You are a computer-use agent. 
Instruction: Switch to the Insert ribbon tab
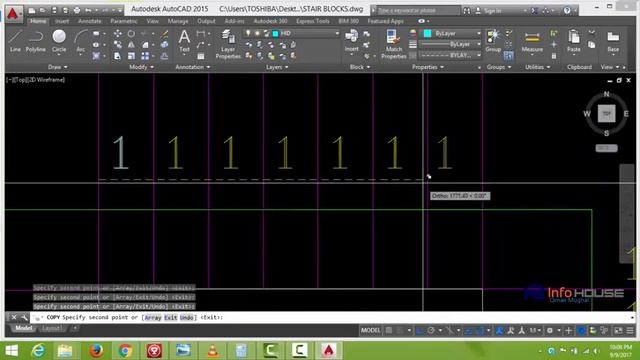pos(62,21)
